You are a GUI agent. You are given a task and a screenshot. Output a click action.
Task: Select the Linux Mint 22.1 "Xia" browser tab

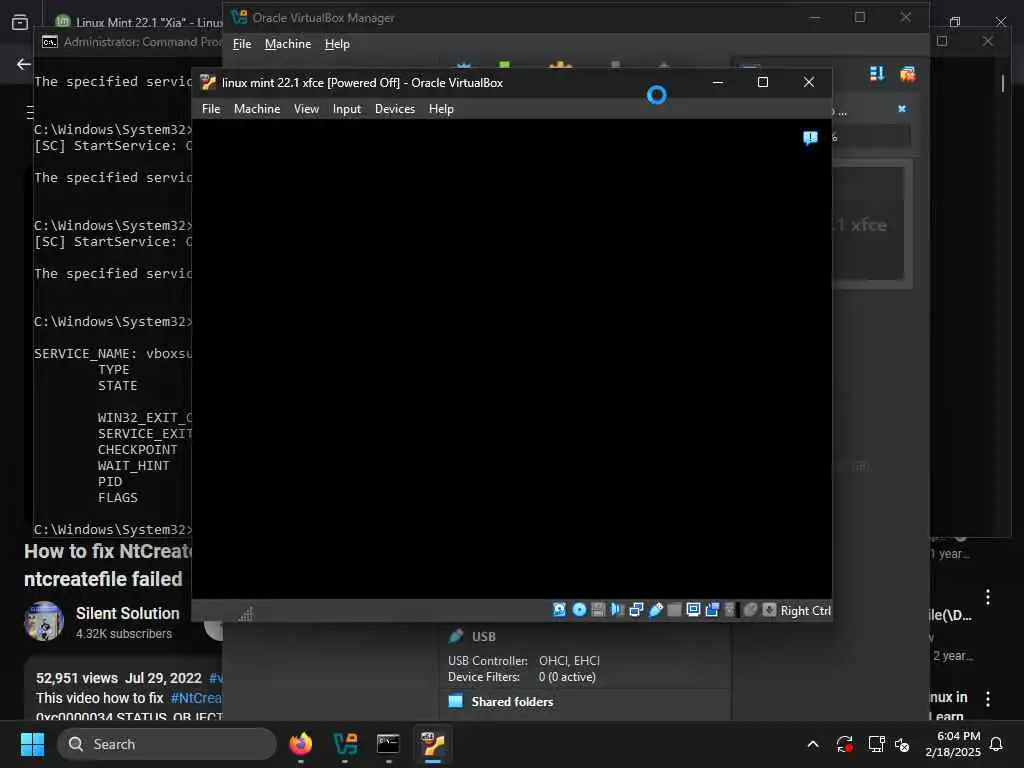pyautogui.click(x=138, y=22)
